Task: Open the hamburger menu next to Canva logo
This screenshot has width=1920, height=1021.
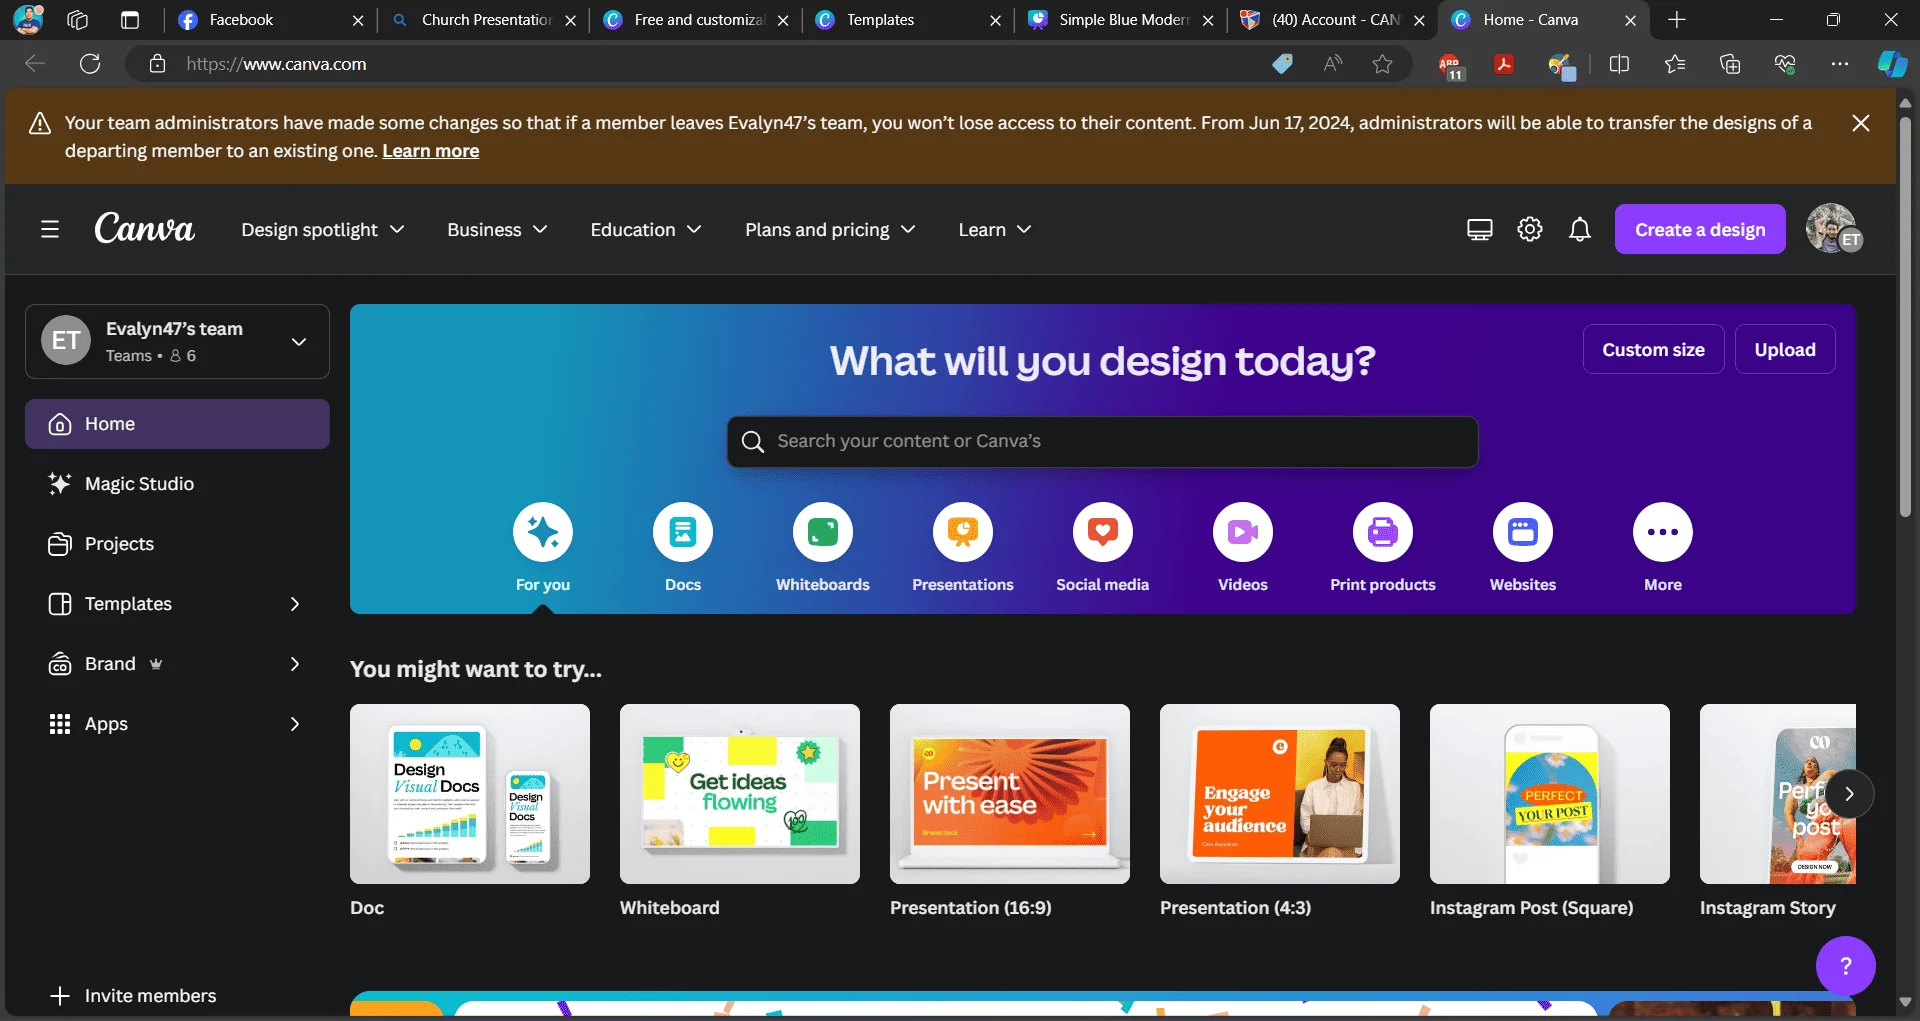Action: tap(50, 230)
